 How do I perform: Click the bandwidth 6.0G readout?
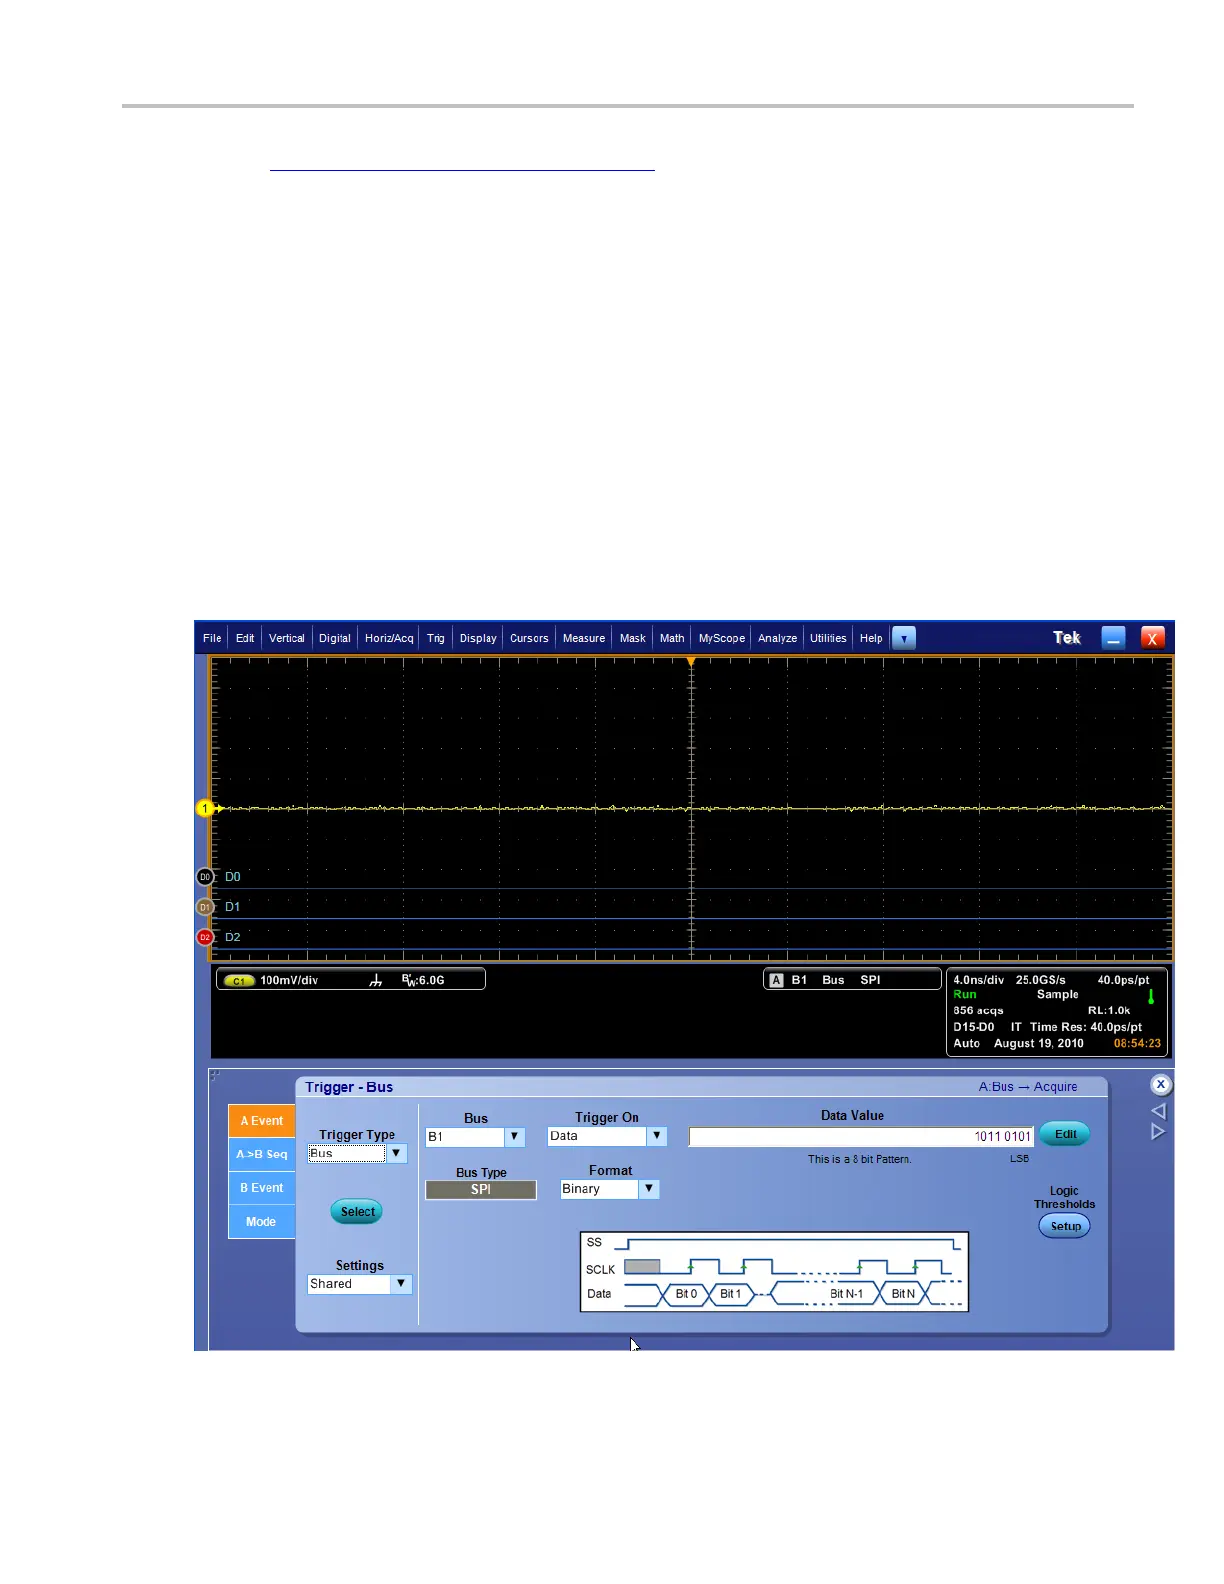tap(424, 980)
